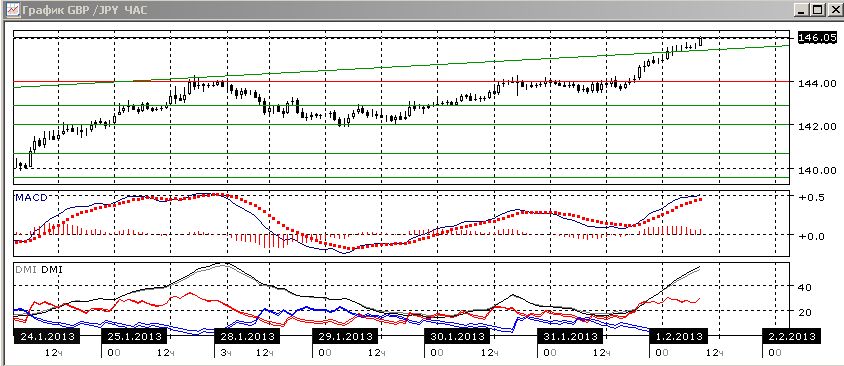The width and height of the screenshot is (844, 366).
Task: Click the '3ч' time label under 28.1.2013
Action: (226, 353)
